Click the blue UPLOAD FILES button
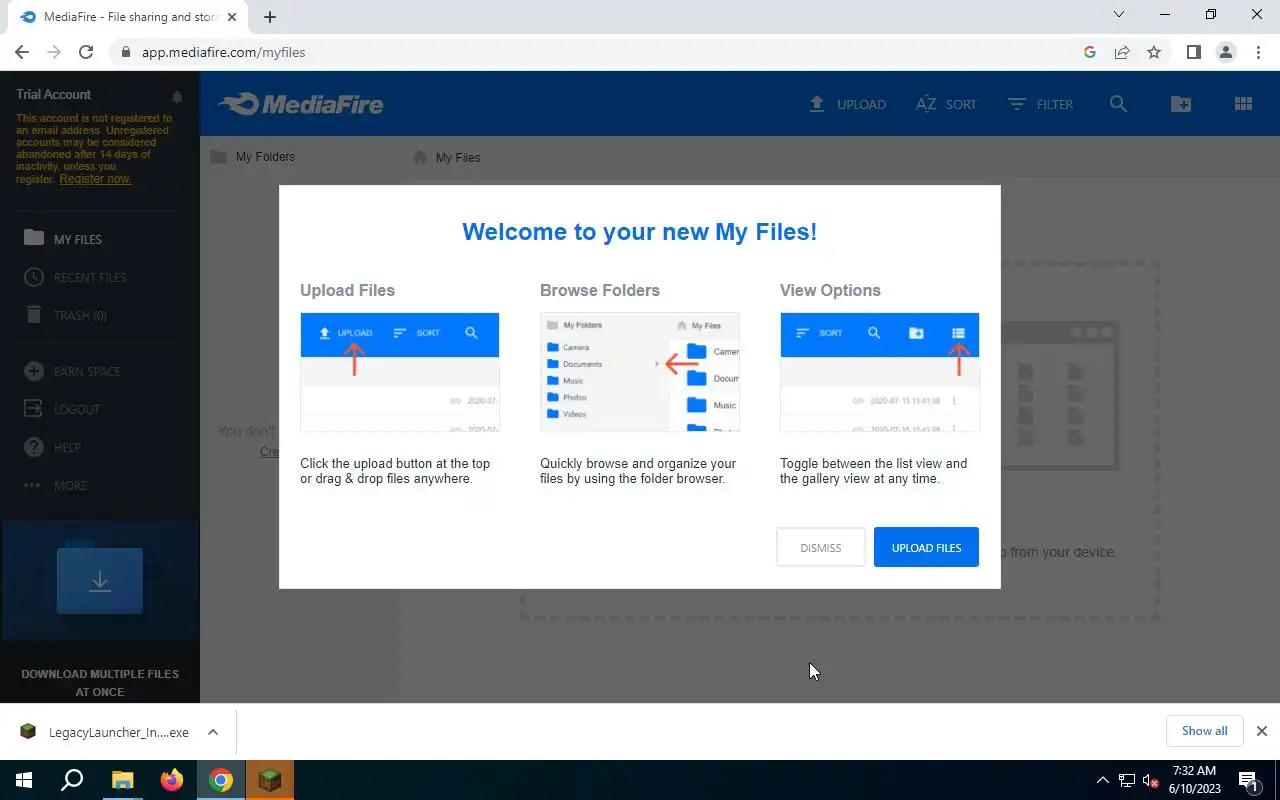The width and height of the screenshot is (1280, 800). (926, 547)
